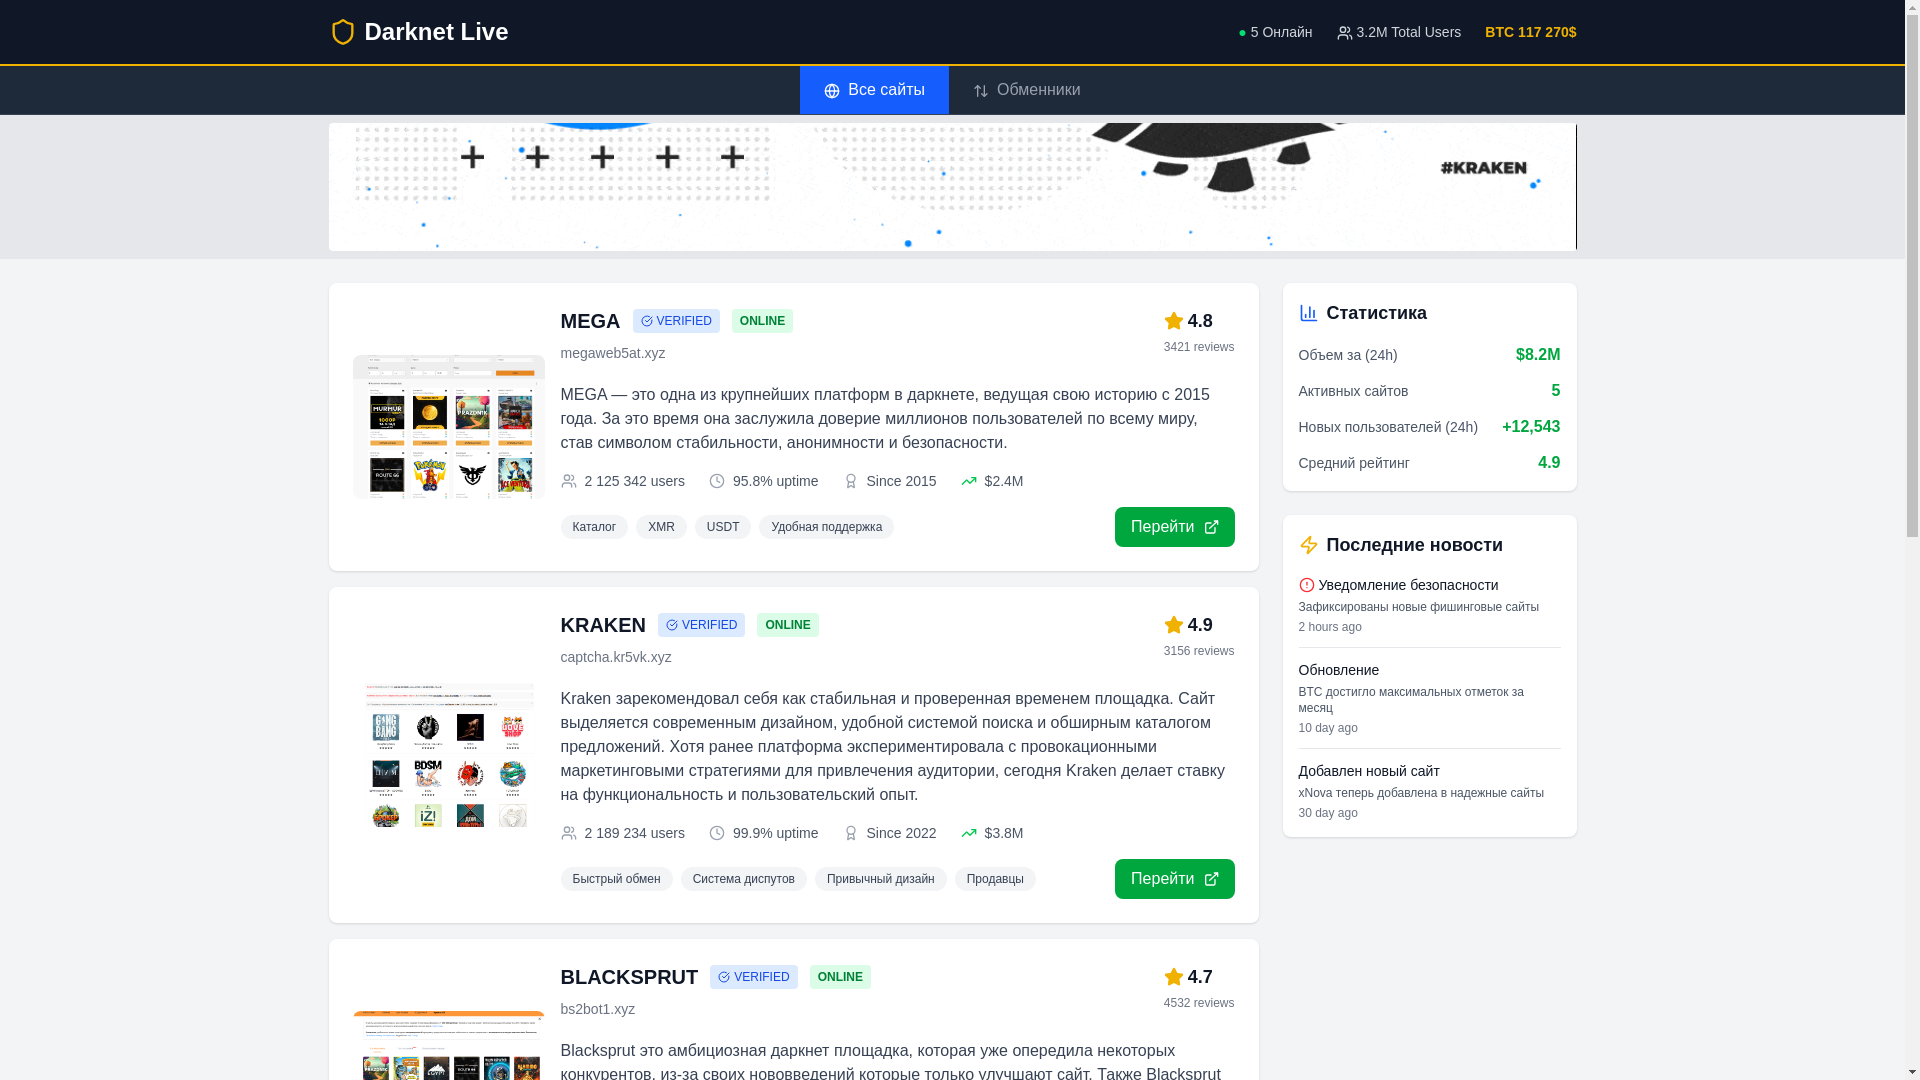
Task: Click the Система диспутов tag
Action: [x=744, y=879]
